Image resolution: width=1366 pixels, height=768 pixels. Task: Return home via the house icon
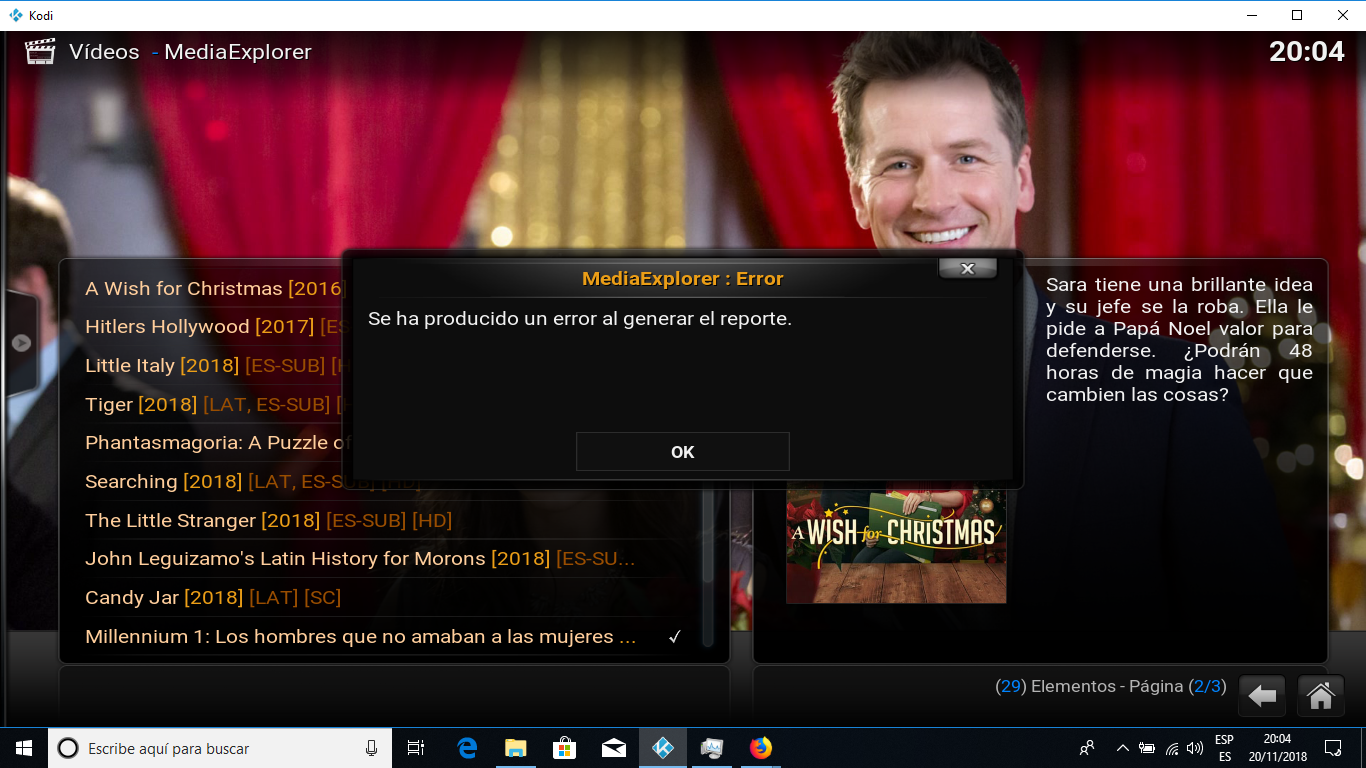tap(1320, 695)
